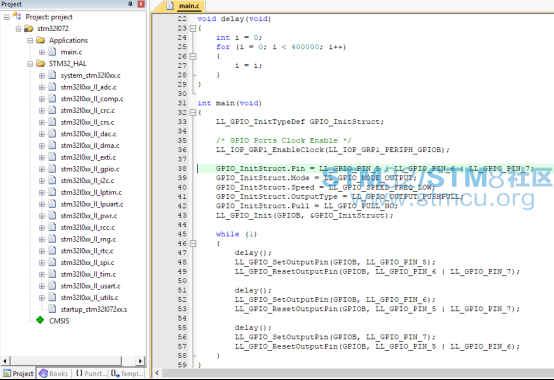
Task: Select startup_stm32l072xx.s in the tree
Action: click(x=94, y=309)
